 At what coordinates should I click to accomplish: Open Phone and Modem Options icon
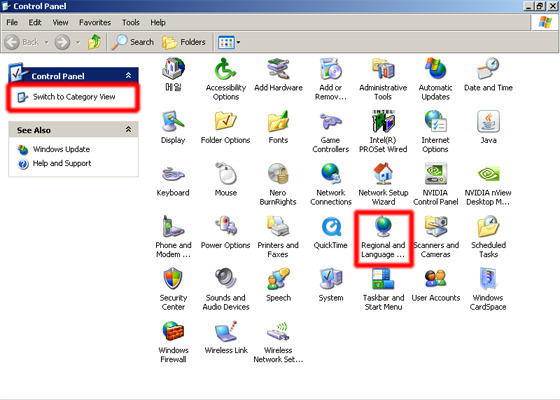point(173,236)
